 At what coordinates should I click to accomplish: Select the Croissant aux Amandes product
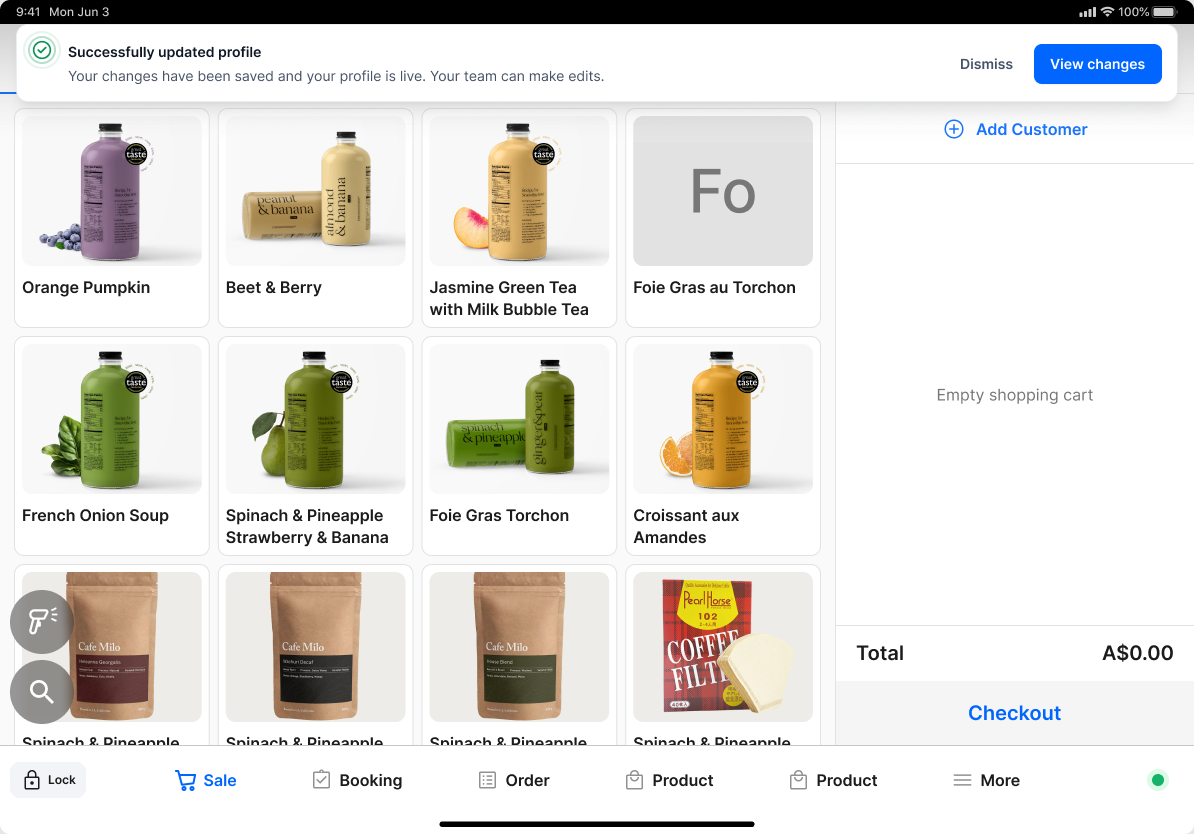pos(723,446)
